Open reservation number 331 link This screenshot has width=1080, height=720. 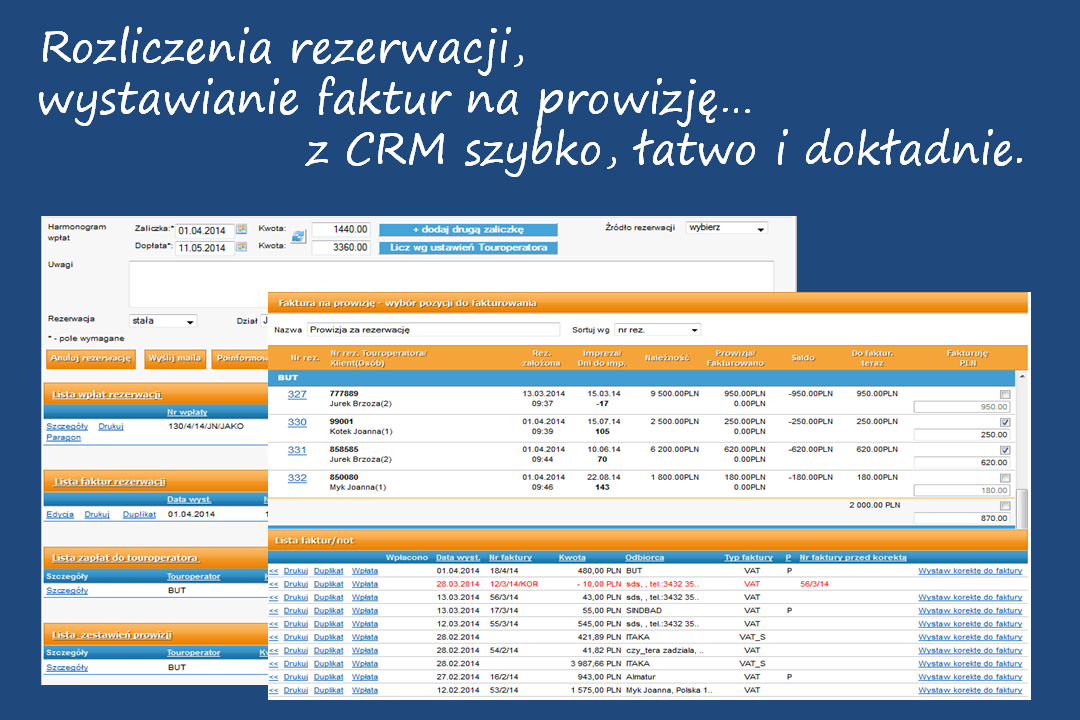click(297, 451)
